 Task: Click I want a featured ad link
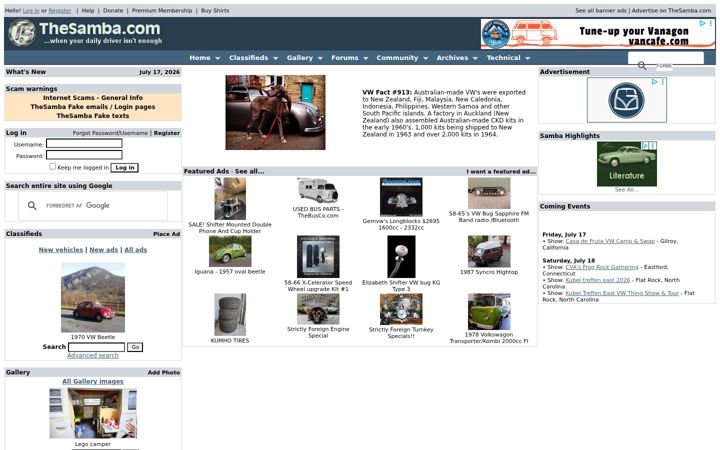click(x=501, y=171)
